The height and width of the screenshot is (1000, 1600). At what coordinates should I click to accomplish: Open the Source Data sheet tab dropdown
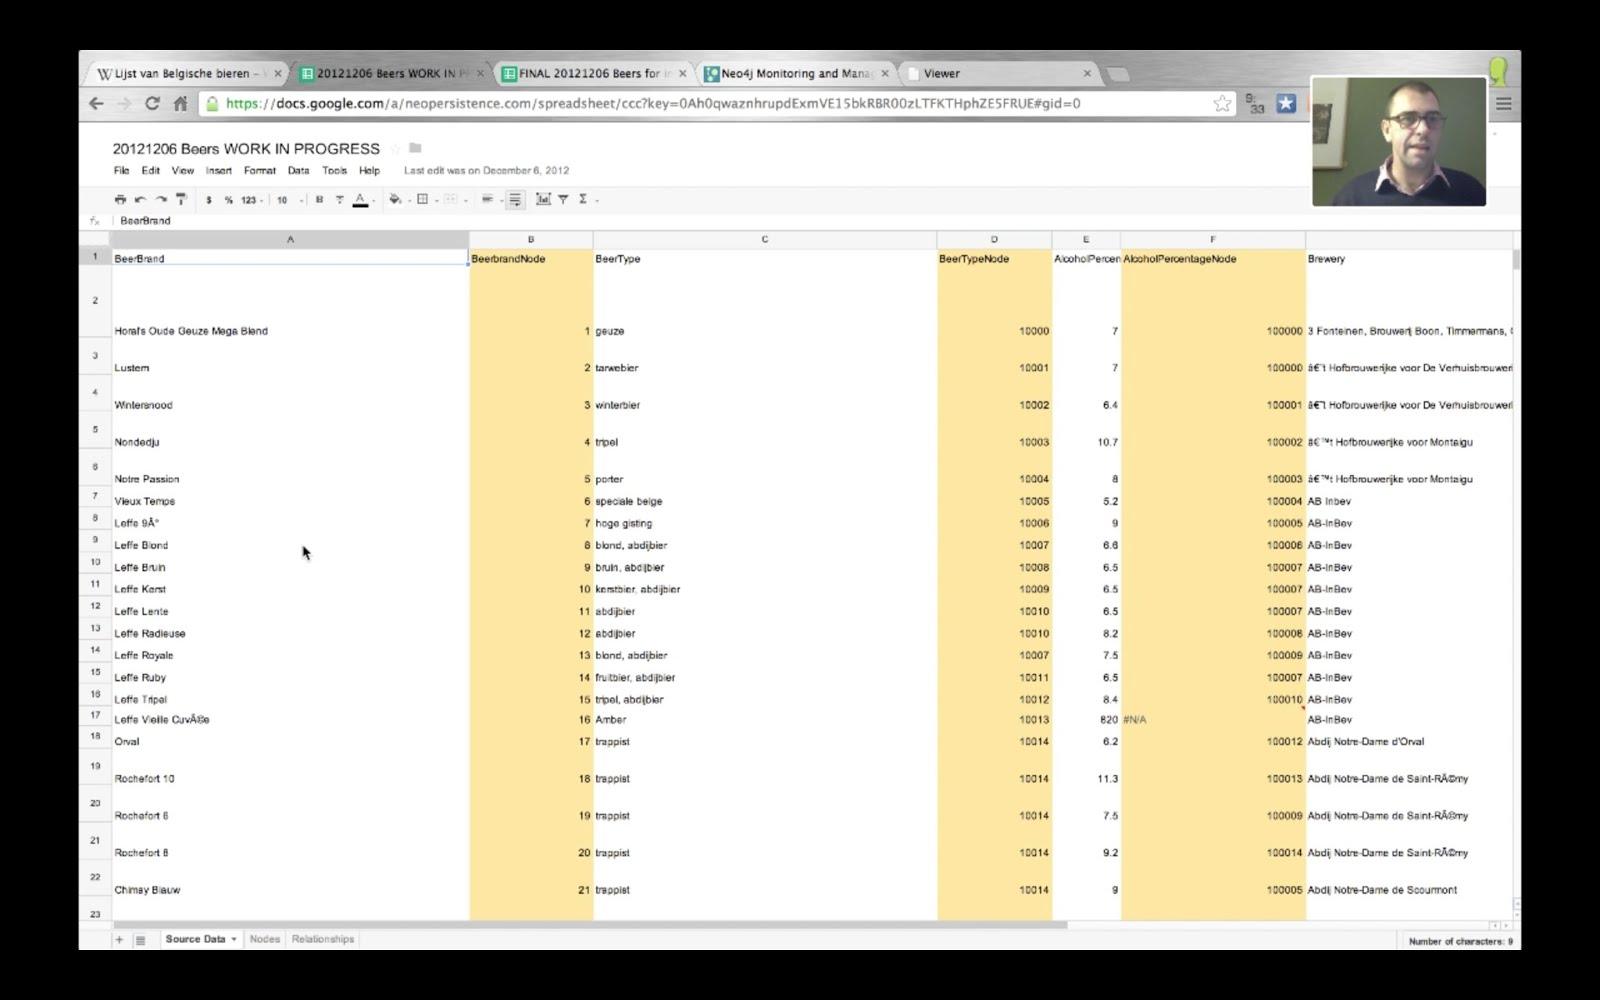pyautogui.click(x=234, y=940)
